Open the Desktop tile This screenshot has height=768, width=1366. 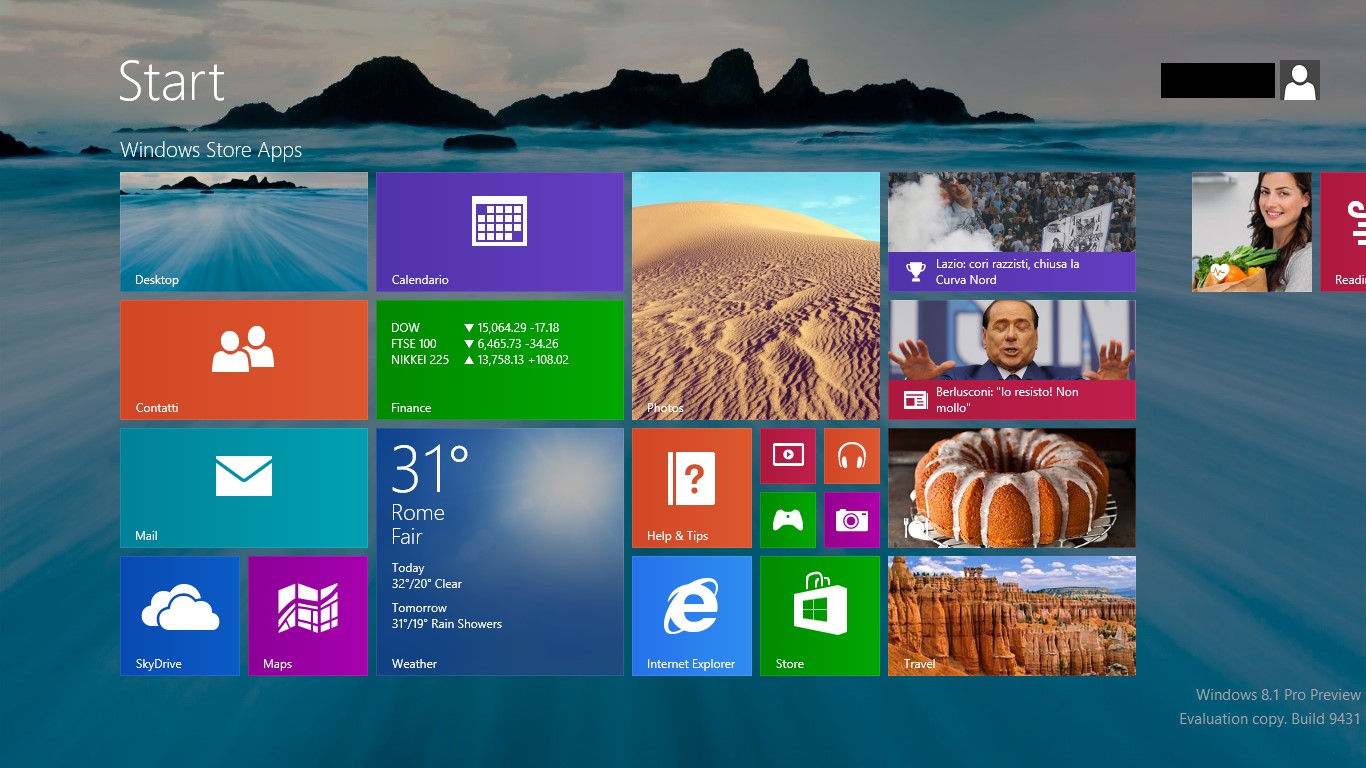tap(244, 232)
